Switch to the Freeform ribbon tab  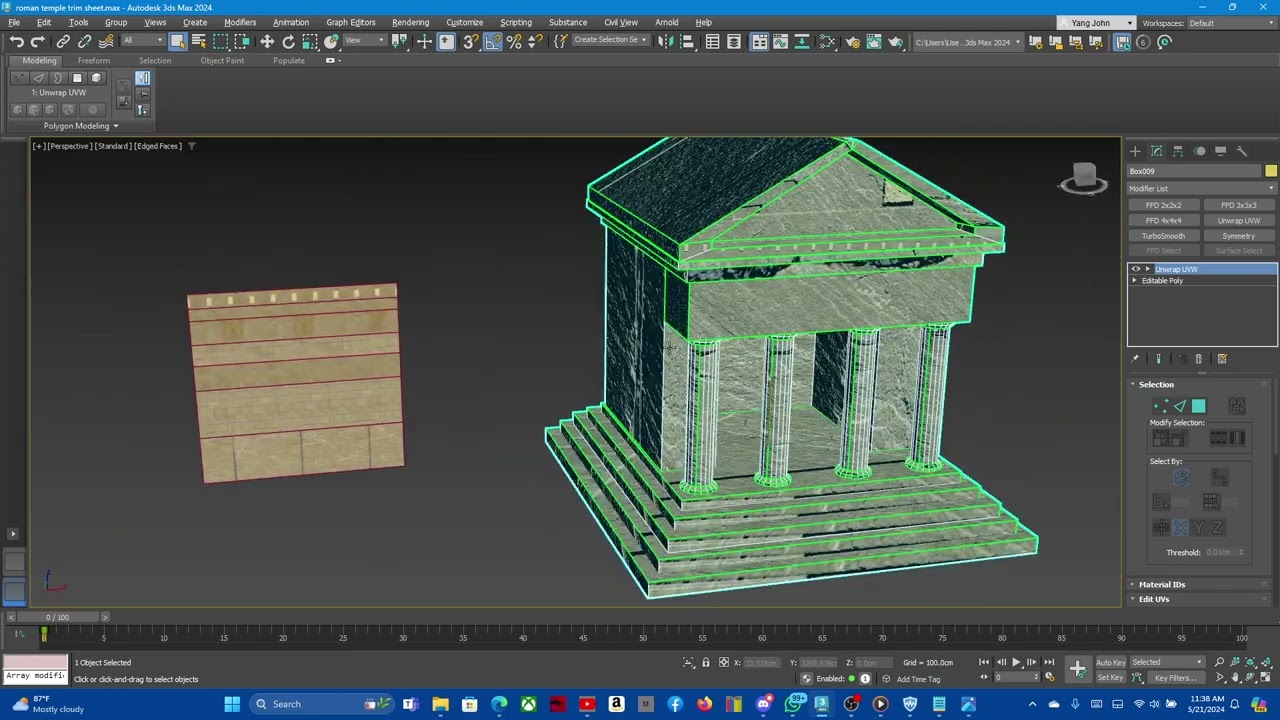point(94,60)
